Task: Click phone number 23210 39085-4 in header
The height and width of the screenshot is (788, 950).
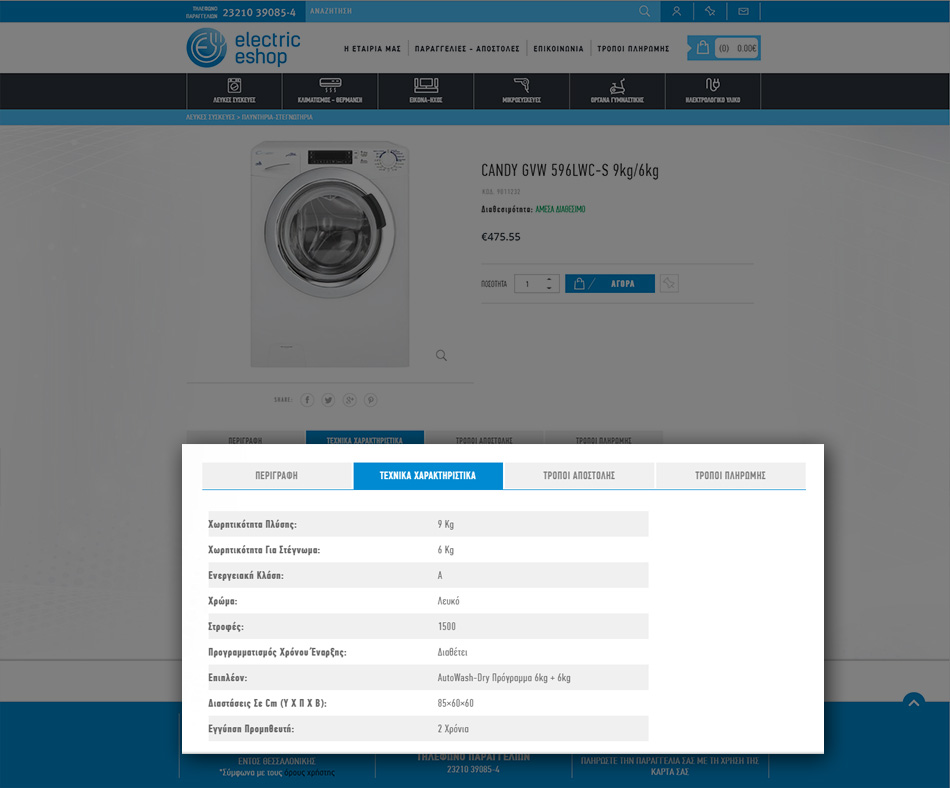Action: pos(259,12)
